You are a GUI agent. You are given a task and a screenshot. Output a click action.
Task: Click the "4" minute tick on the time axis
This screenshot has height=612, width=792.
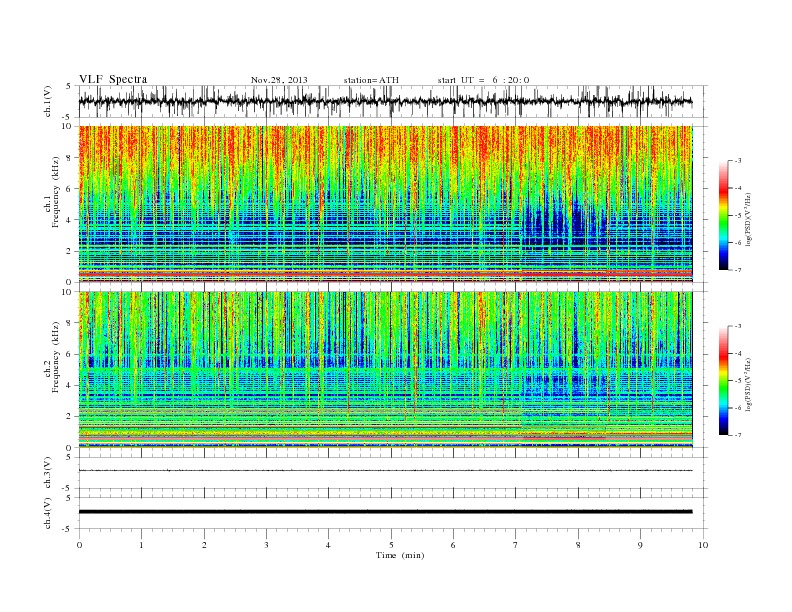328,545
